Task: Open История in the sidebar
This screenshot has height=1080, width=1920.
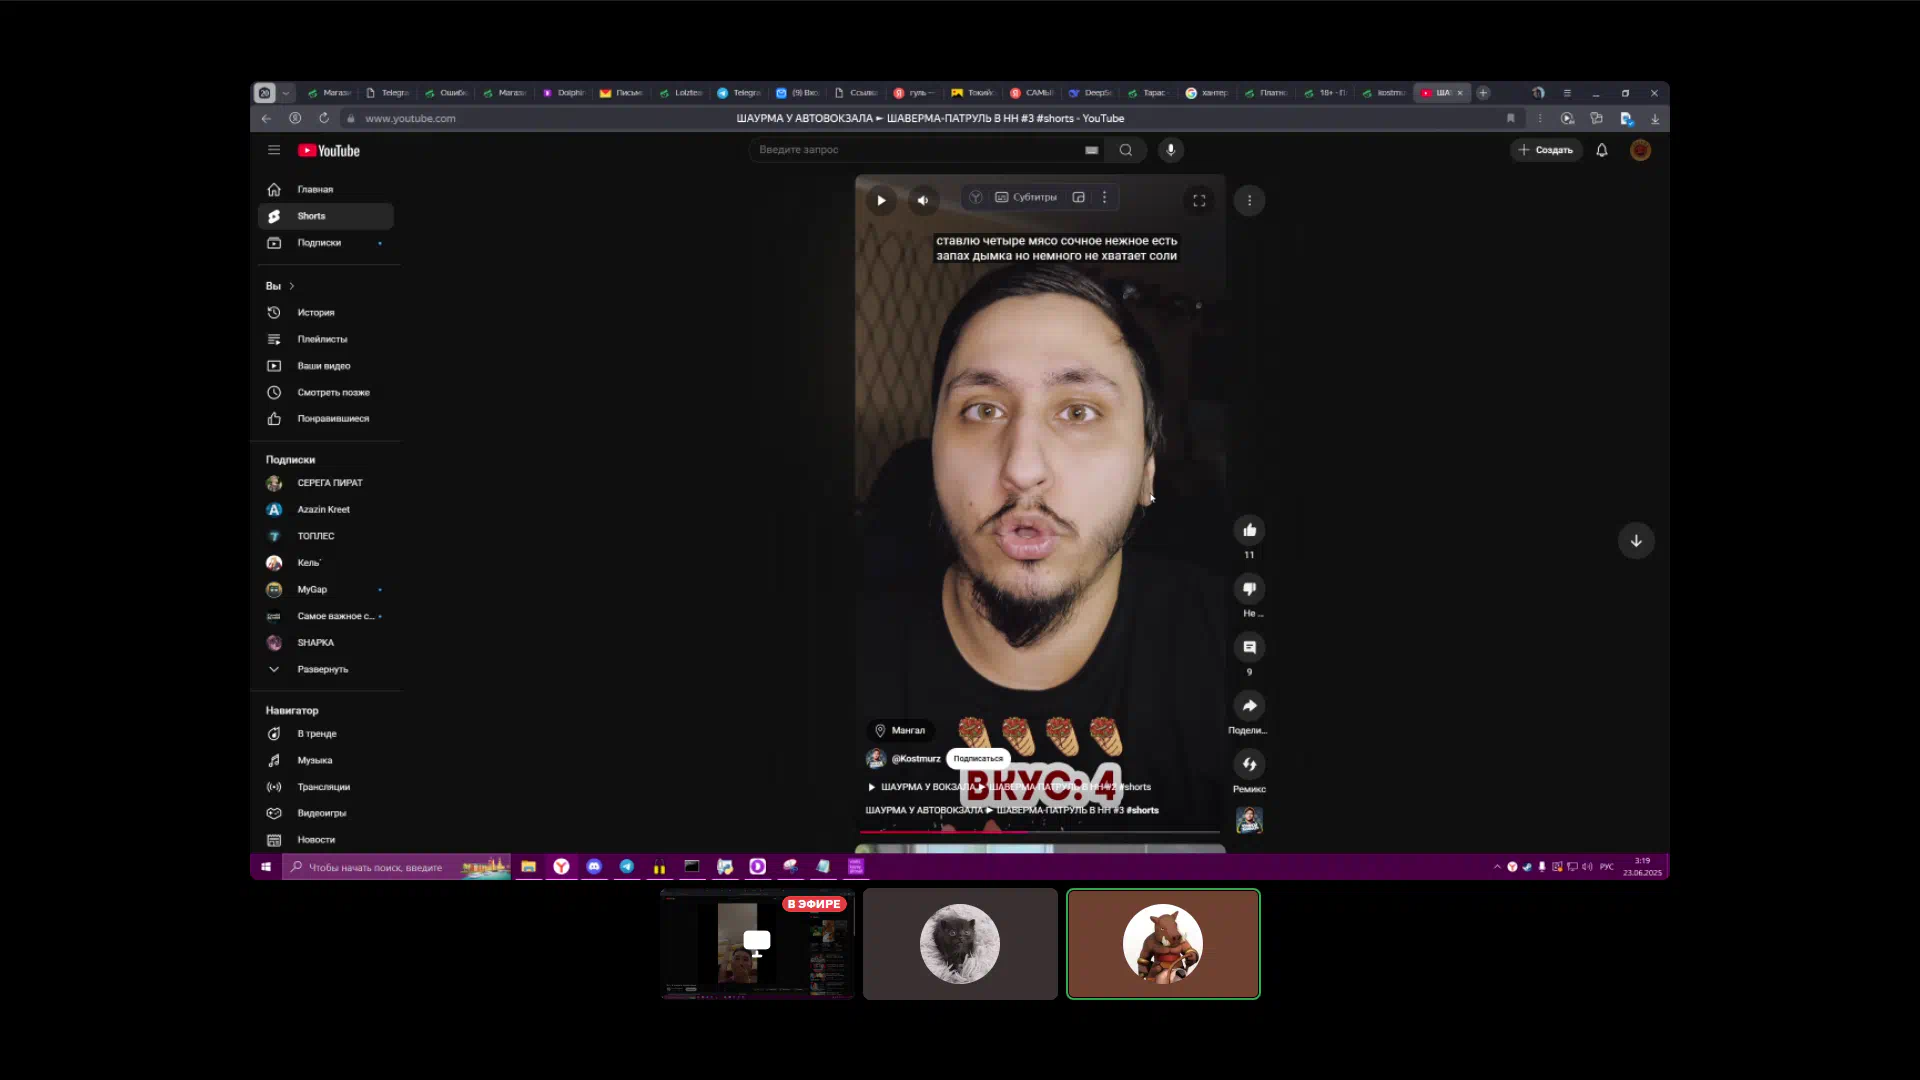Action: click(x=326, y=313)
